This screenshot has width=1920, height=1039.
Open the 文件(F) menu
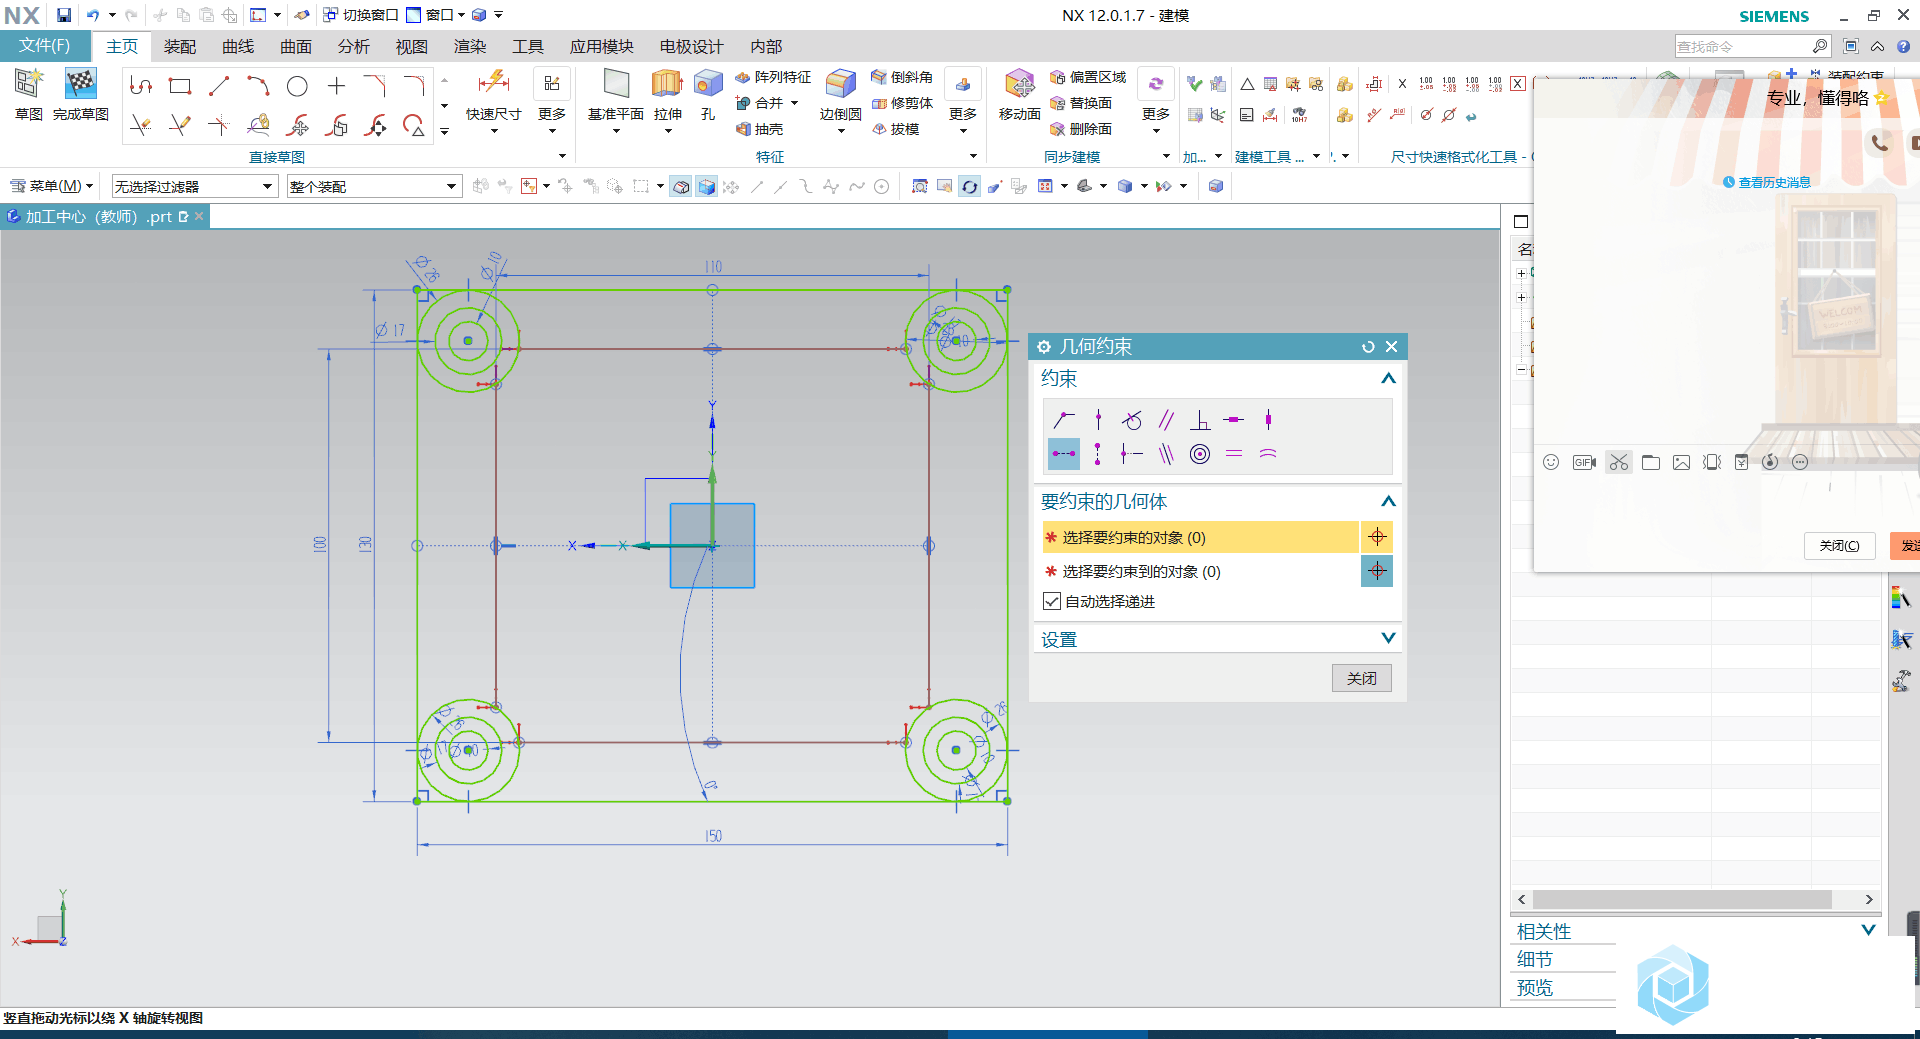pos(45,46)
